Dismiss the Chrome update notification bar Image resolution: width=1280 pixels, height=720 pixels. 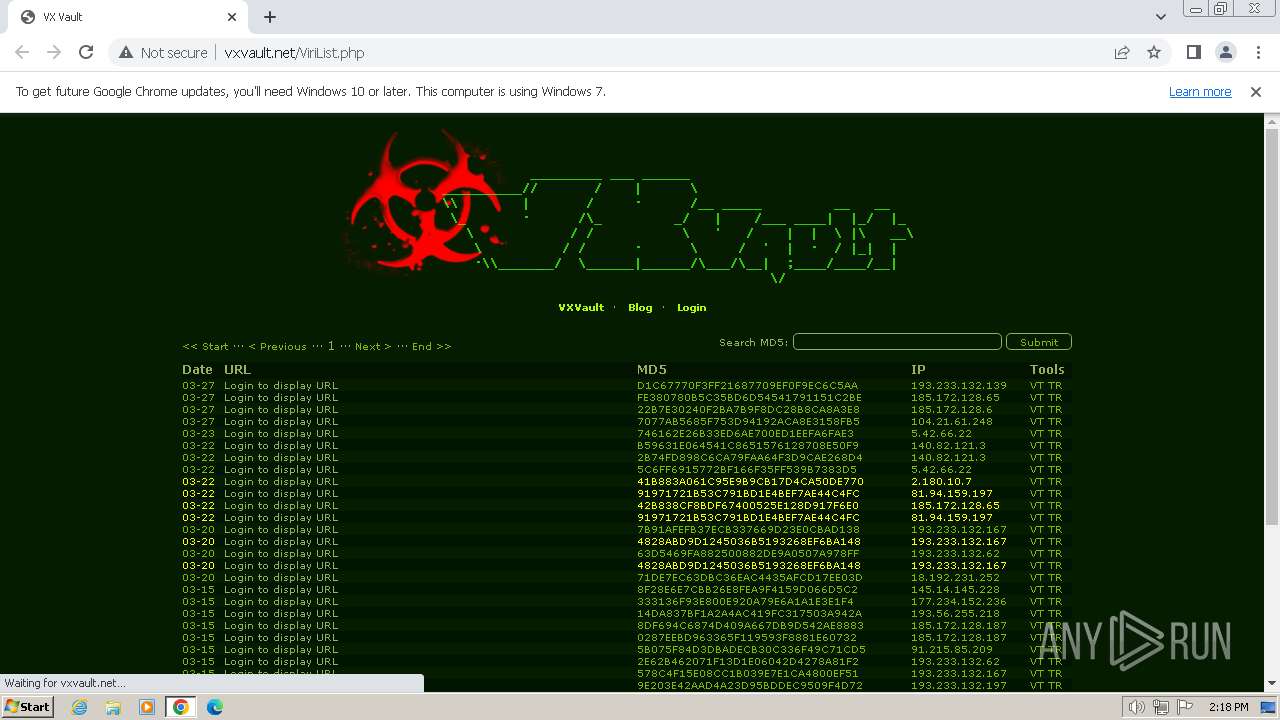pos(1256,91)
